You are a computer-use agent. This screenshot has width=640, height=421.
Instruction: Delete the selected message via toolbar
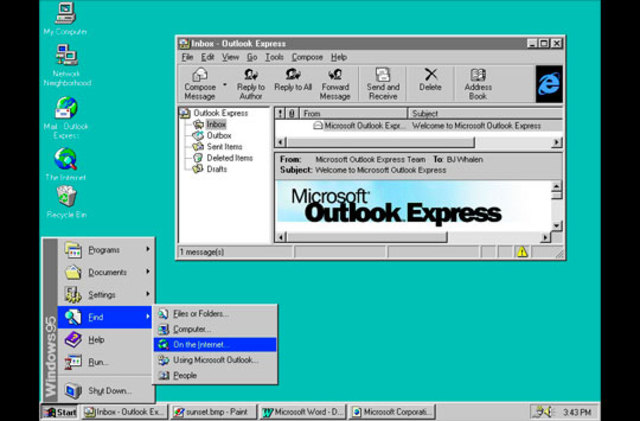coord(430,80)
